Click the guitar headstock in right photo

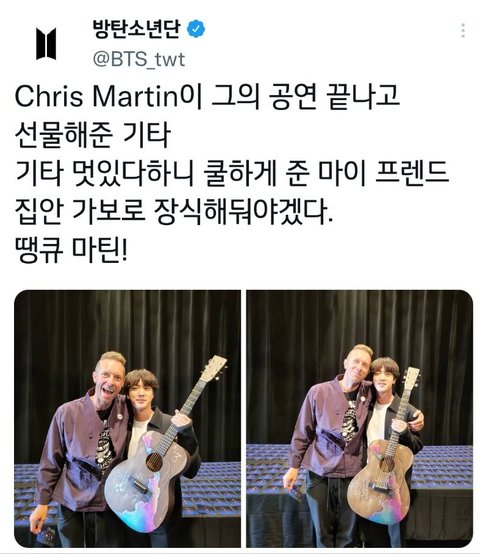tap(411, 379)
